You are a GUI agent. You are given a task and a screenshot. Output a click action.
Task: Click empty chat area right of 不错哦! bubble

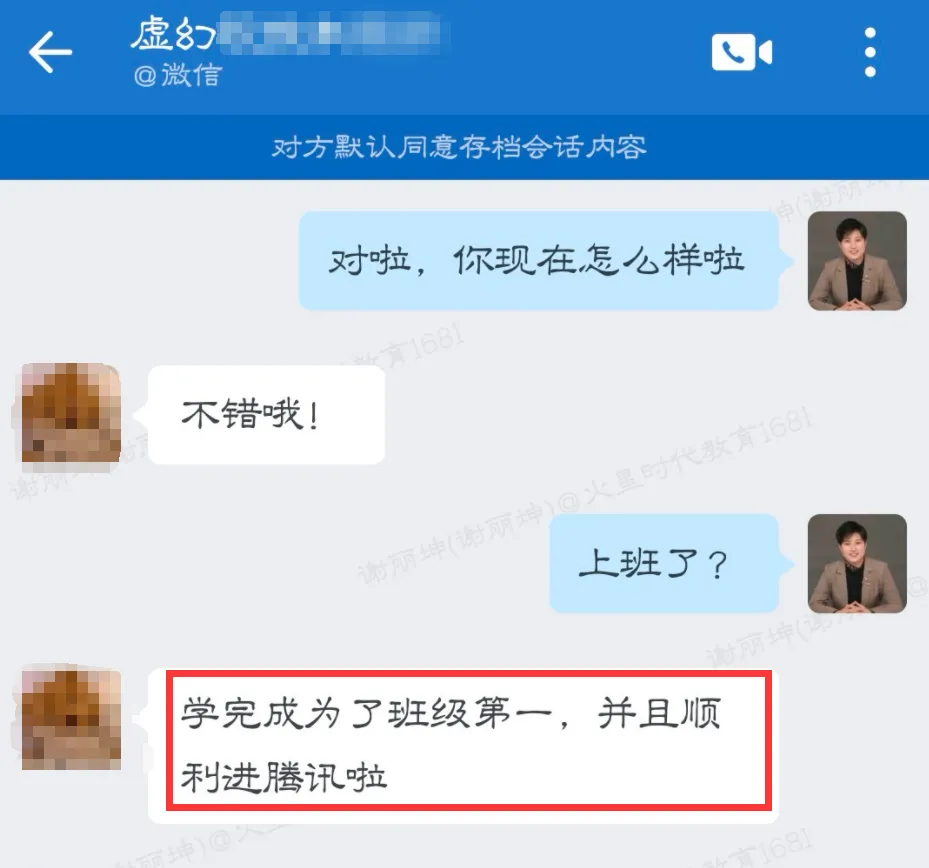pos(592,414)
